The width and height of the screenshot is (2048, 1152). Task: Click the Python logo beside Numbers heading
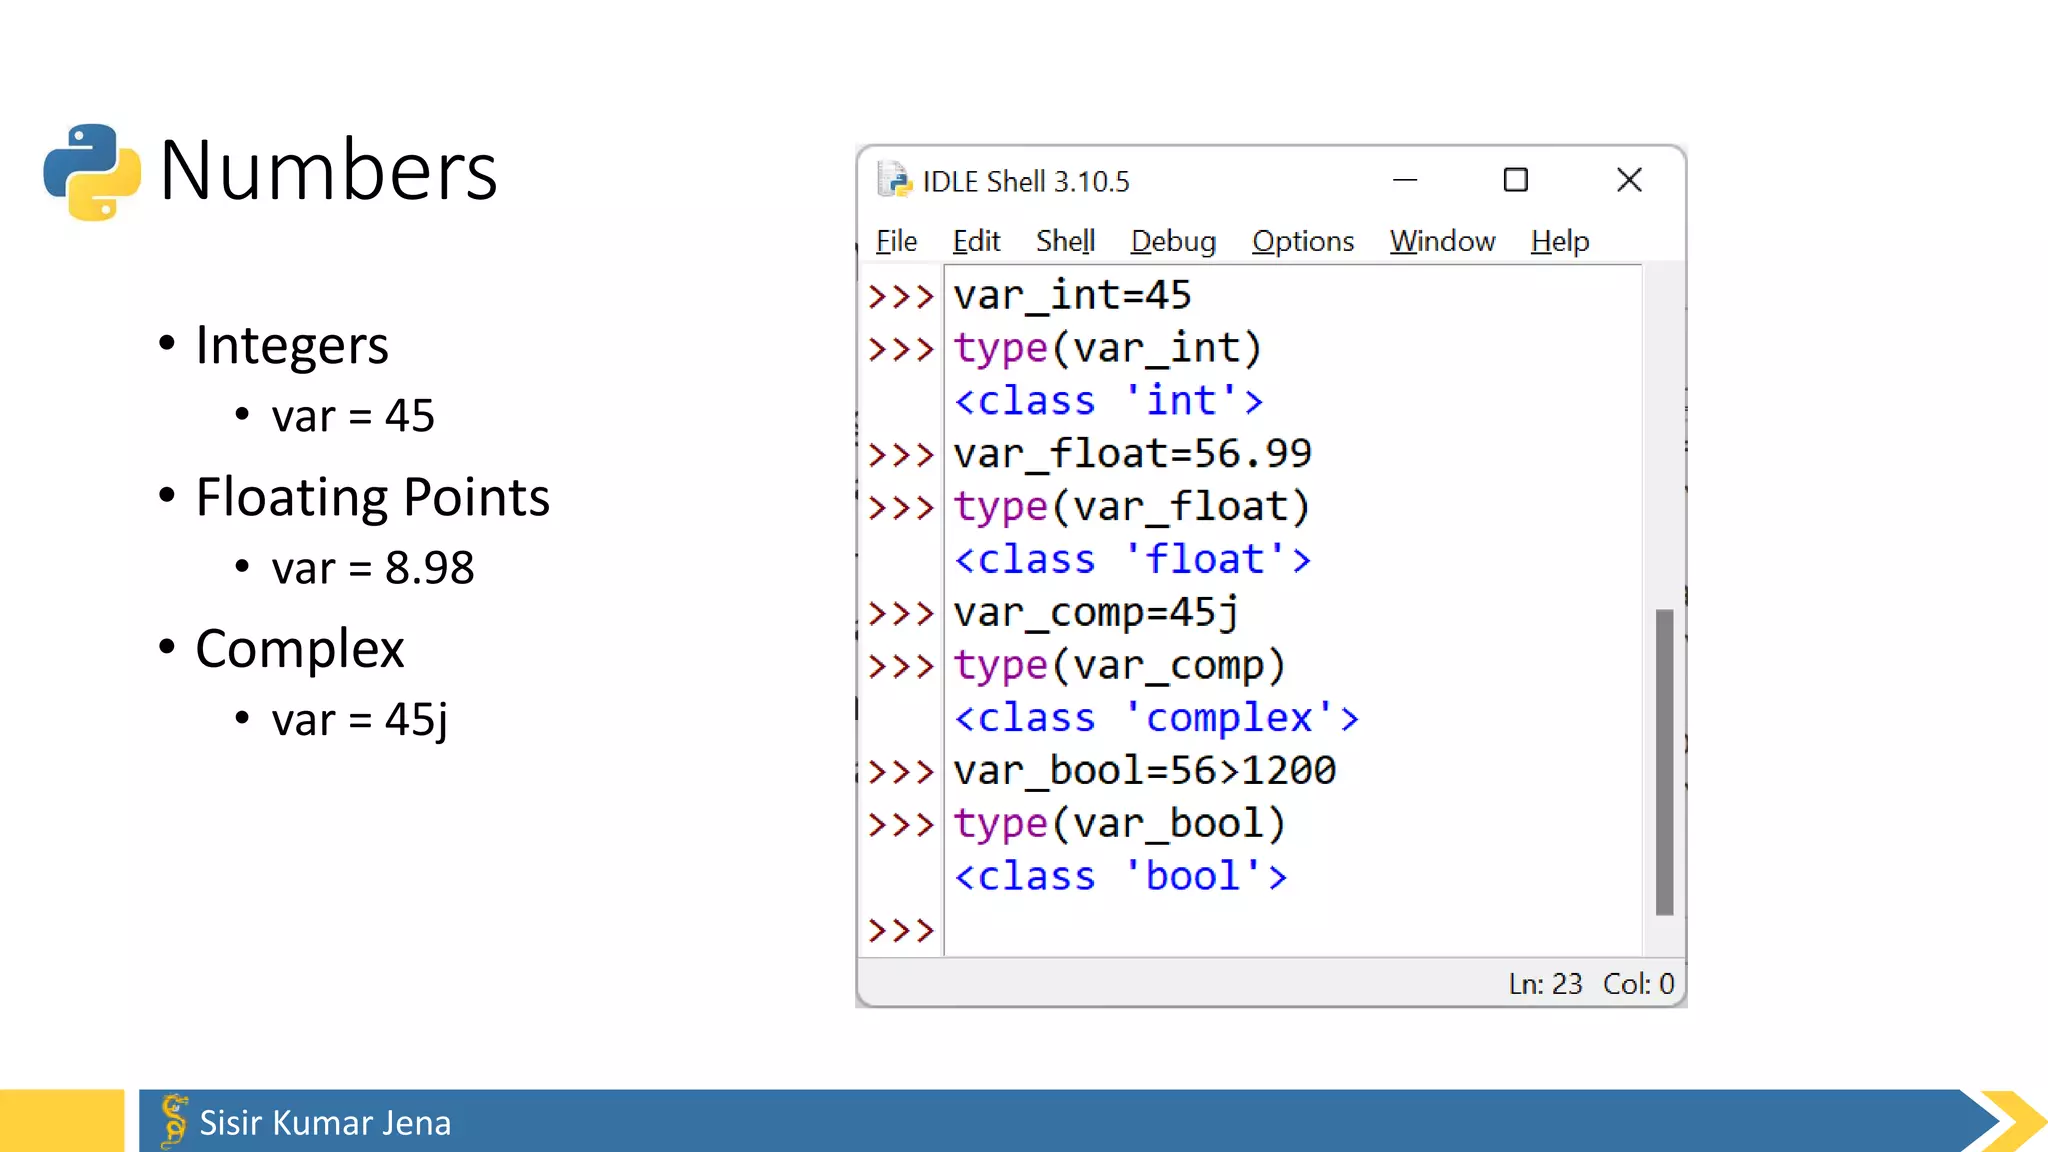[x=92, y=171]
